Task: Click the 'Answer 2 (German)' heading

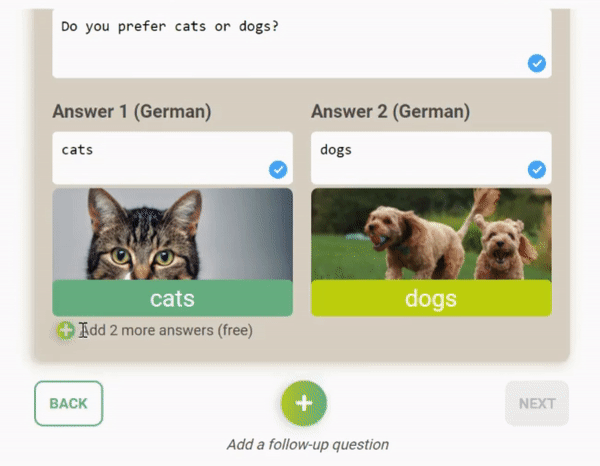Action: pyautogui.click(x=391, y=112)
